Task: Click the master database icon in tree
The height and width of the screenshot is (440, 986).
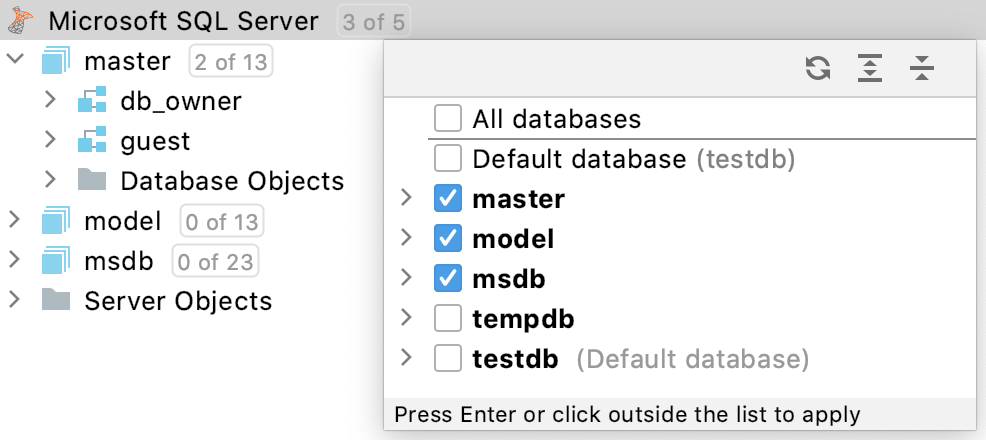Action: (56, 61)
